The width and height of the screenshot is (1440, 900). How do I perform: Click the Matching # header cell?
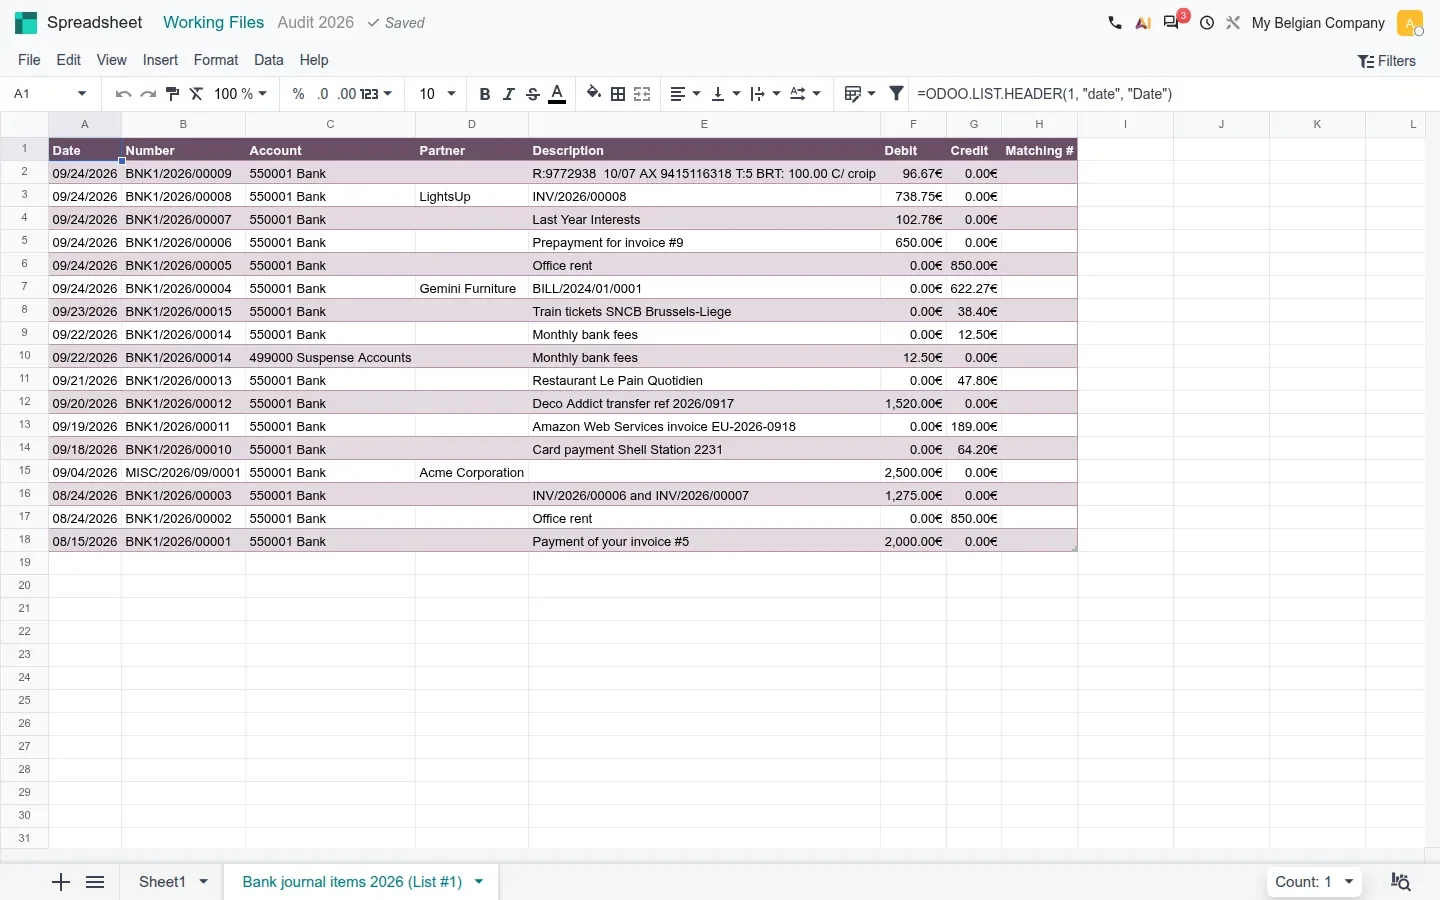[x=1039, y=151]
